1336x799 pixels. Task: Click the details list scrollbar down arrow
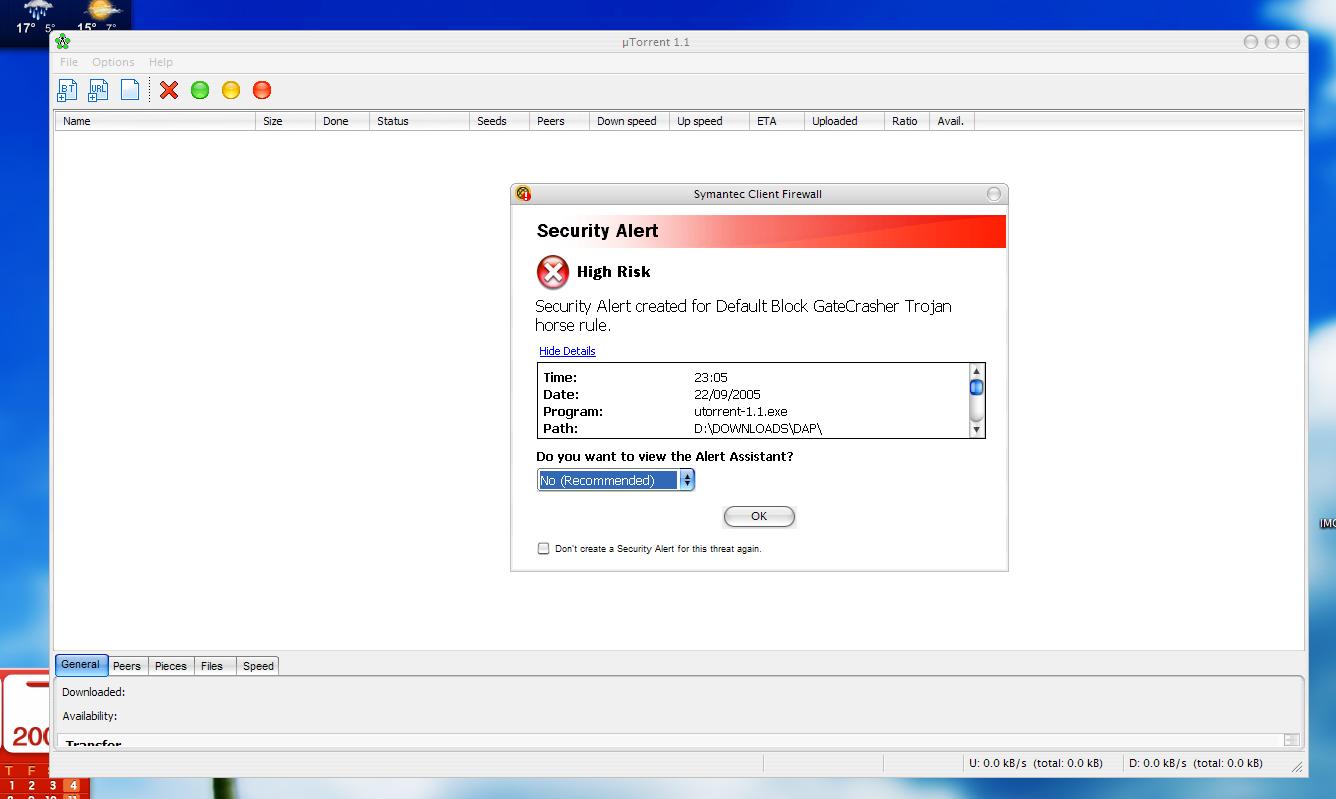[977, 429]
